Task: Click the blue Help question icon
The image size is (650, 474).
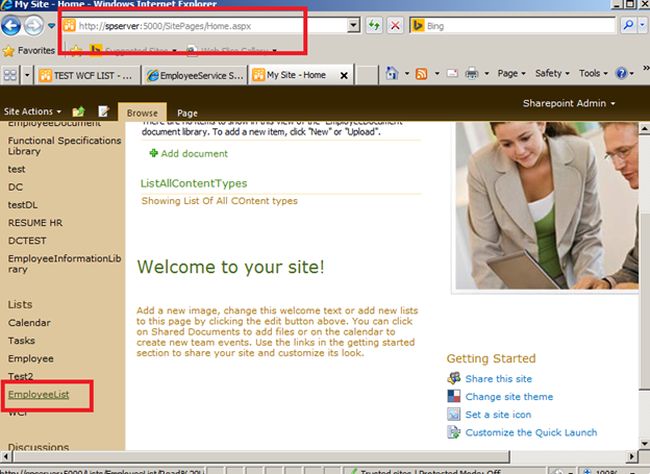Action: [621, 73]
